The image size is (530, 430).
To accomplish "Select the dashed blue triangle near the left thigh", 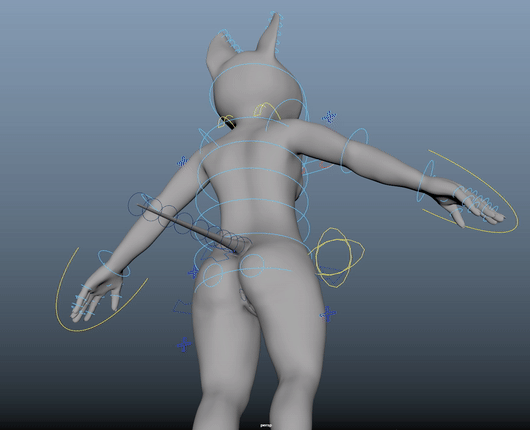I will [x=183, y=306].
